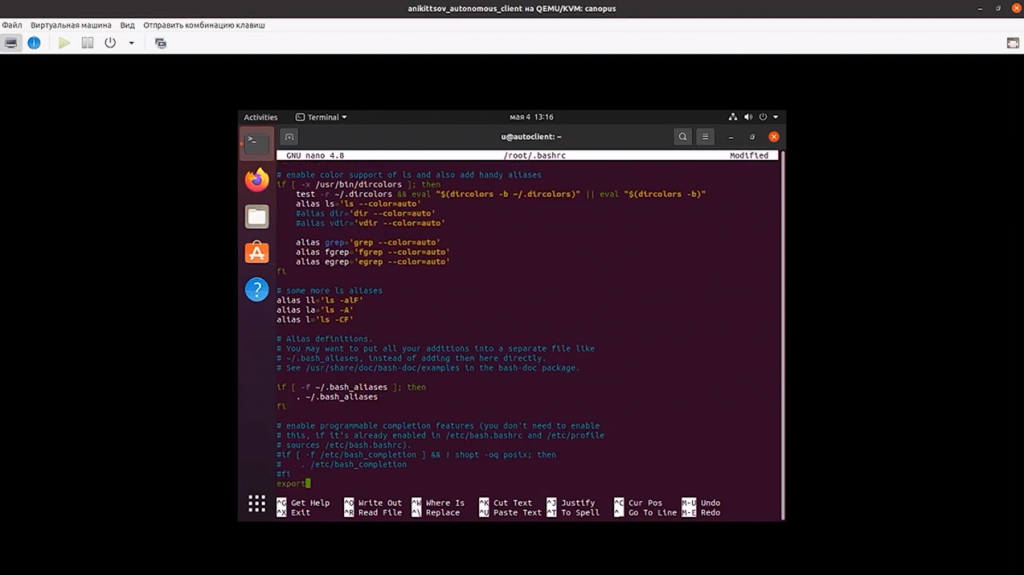This screenshot has height=575, width=1024.
Task: Open the clock and calendar panel
Action: point(531,117)
